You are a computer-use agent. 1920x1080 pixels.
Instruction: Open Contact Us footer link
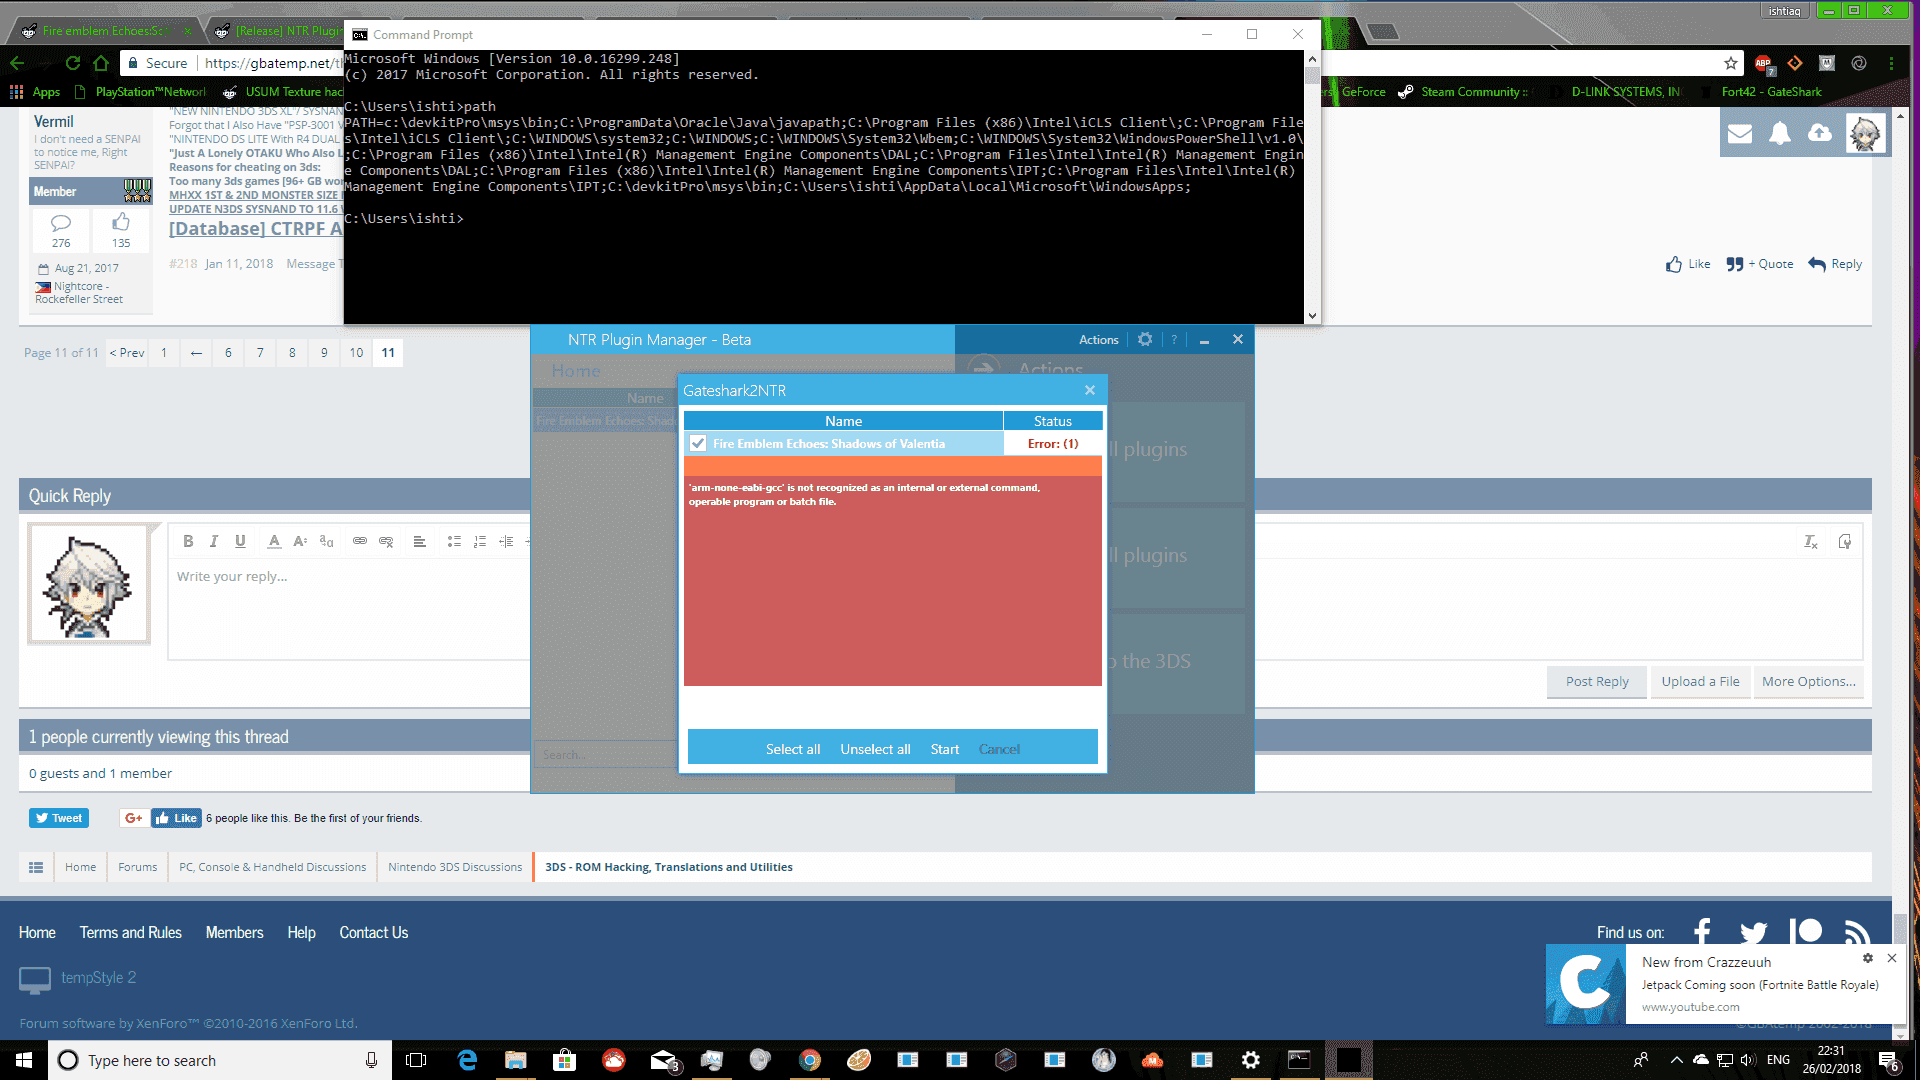(x=374, y=933)
